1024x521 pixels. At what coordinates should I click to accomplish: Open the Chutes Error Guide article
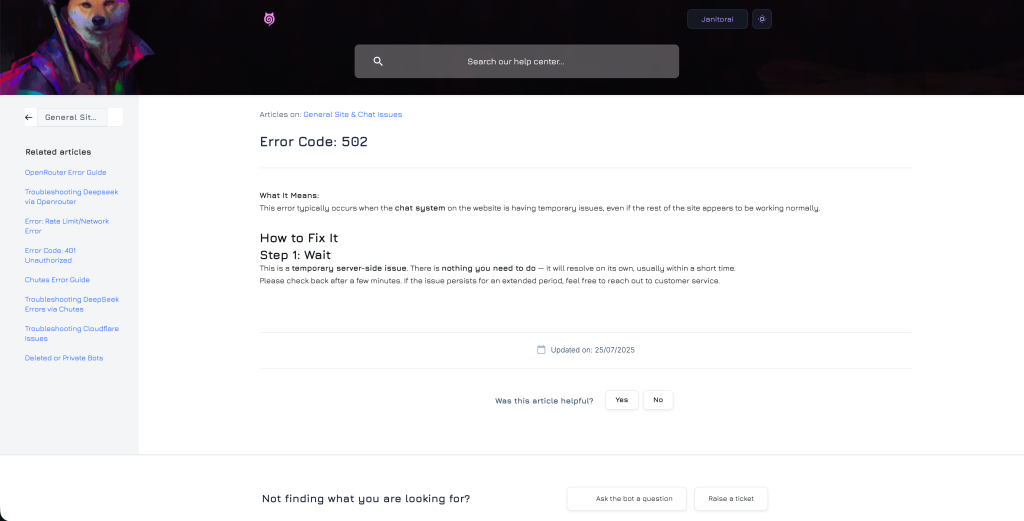pos(57,280)
